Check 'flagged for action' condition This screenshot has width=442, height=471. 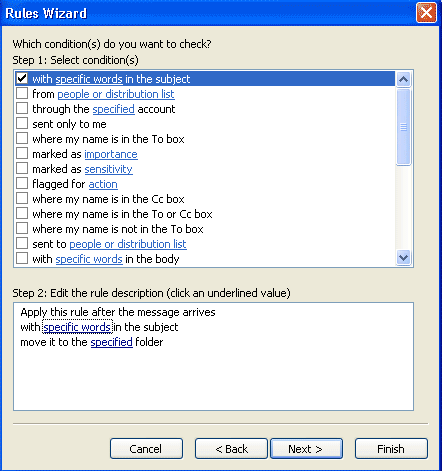[x=22, y=184]
